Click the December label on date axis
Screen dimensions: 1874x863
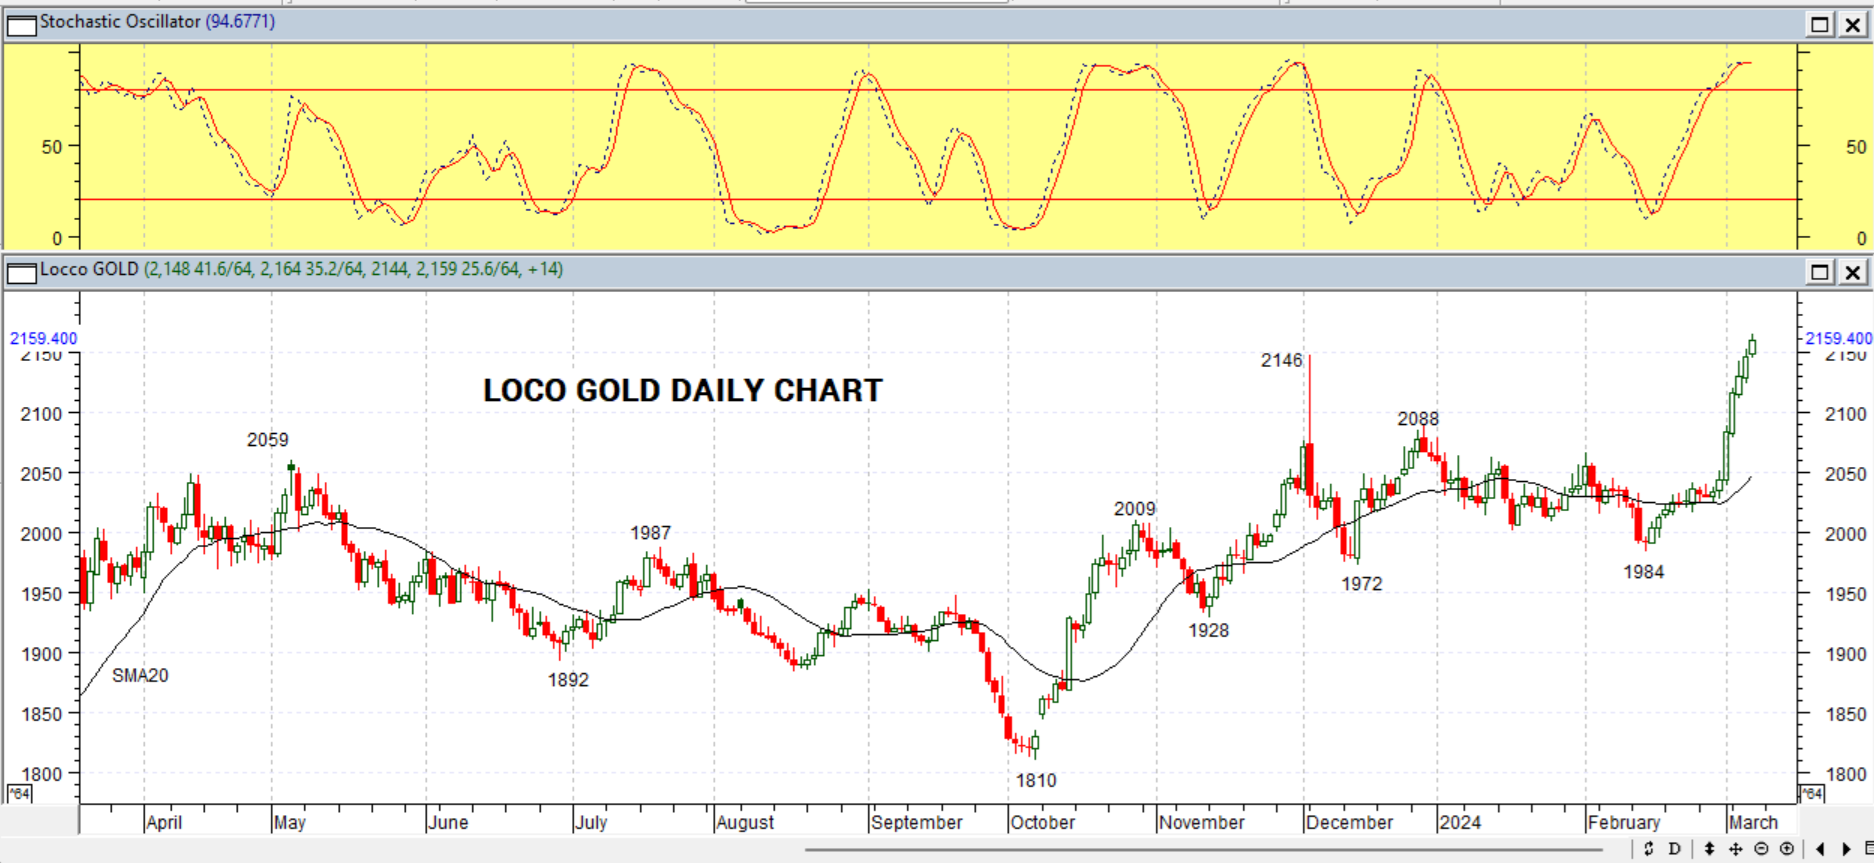pyautogui.click(x=1349, y=822)
